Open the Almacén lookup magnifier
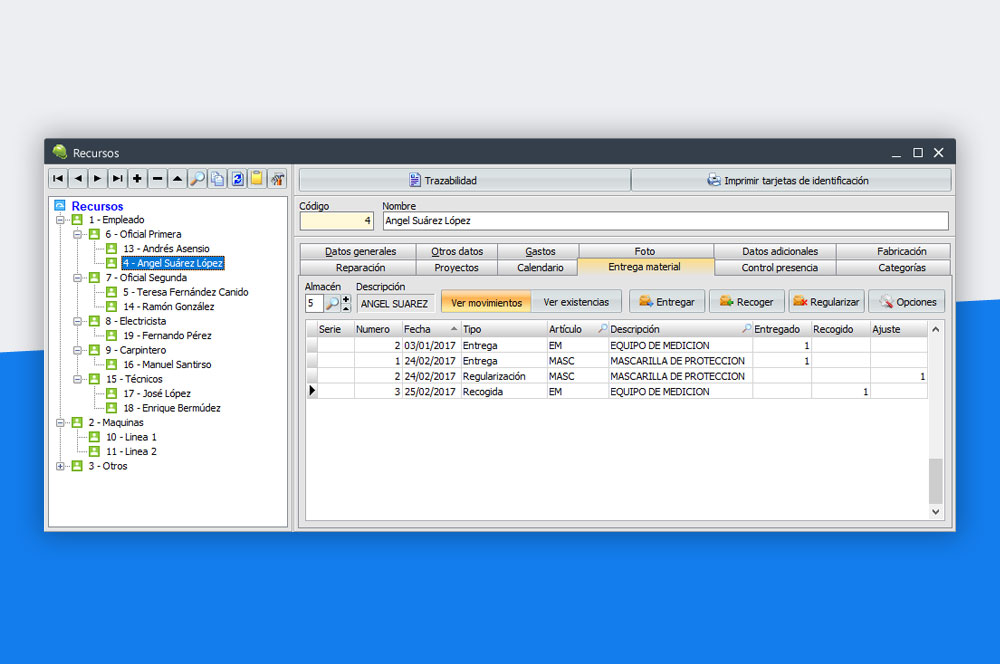1000x664 pixels. pos(332,303)
